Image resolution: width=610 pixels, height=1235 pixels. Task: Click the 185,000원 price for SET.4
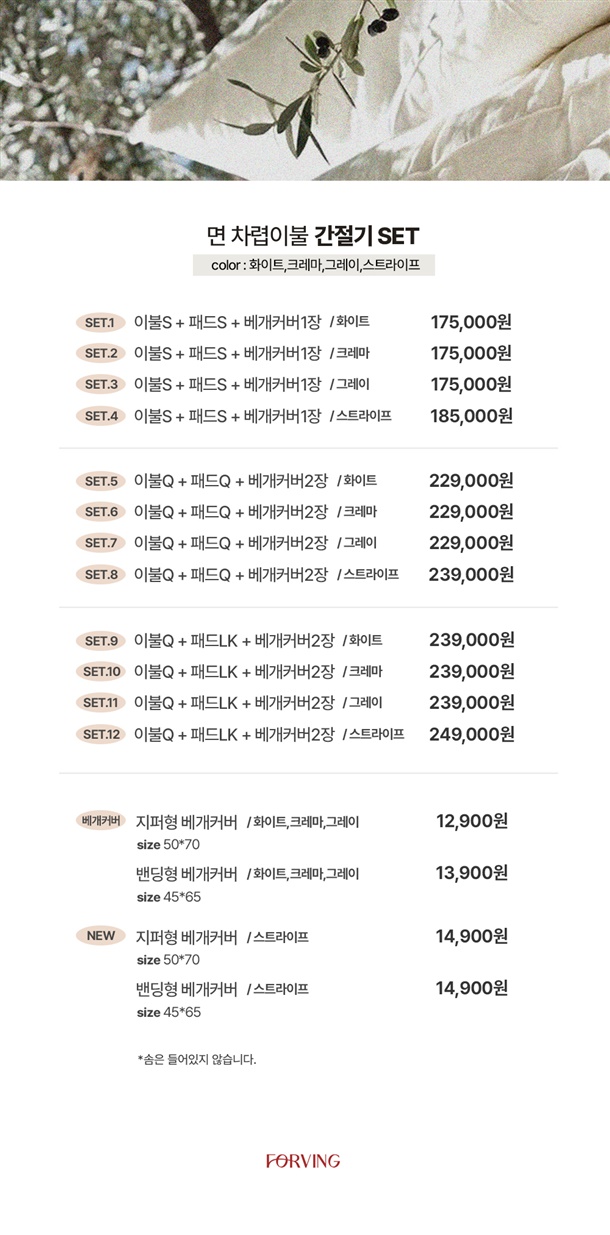click(471, 415)
